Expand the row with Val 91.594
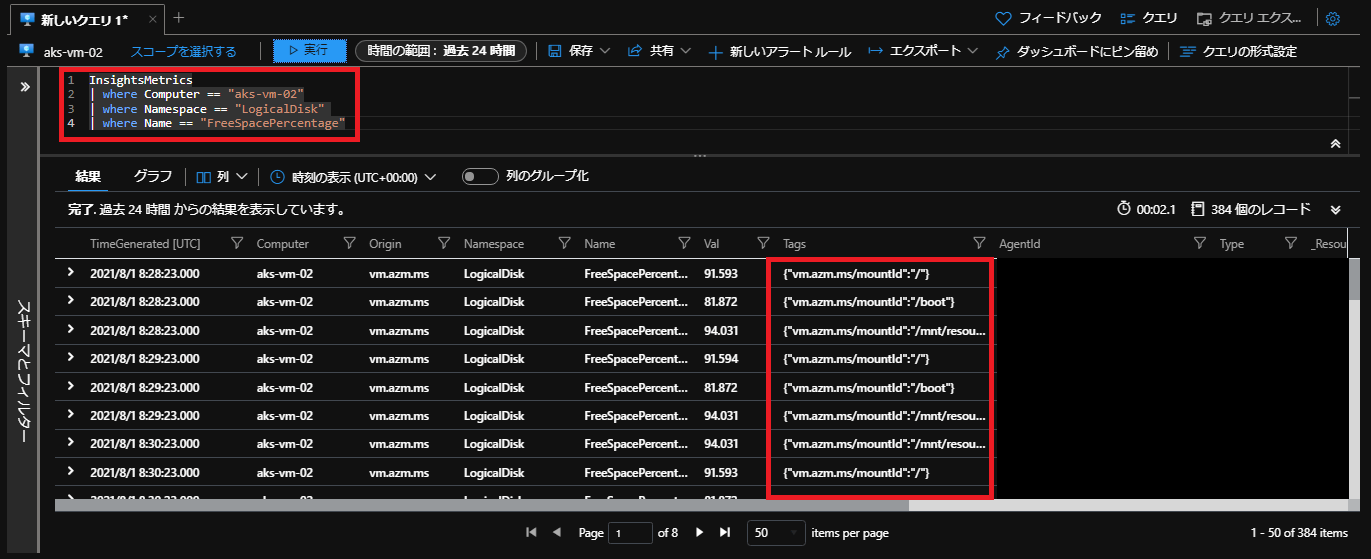 (71, 358)
